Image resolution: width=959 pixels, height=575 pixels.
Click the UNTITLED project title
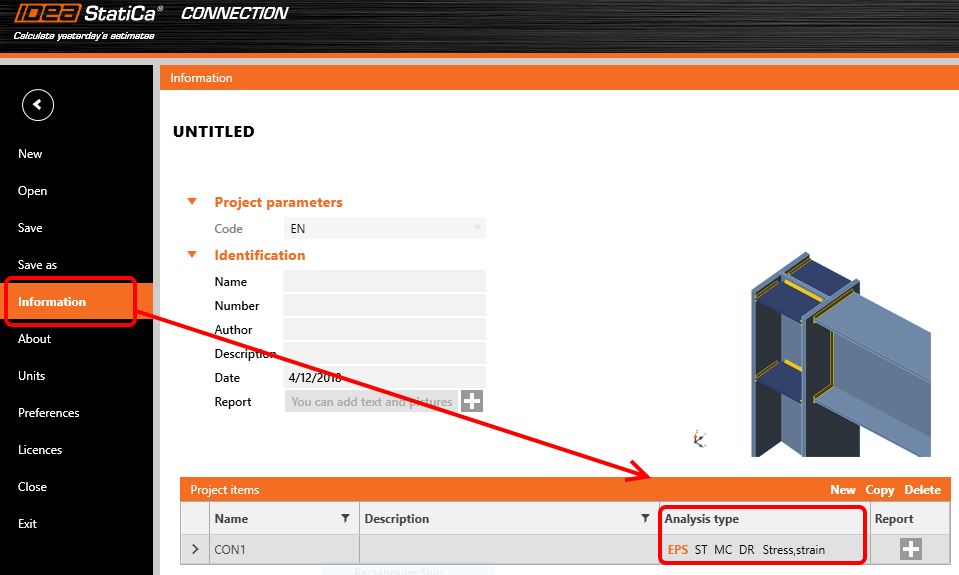pyautogui.click(x=213, y=132)
